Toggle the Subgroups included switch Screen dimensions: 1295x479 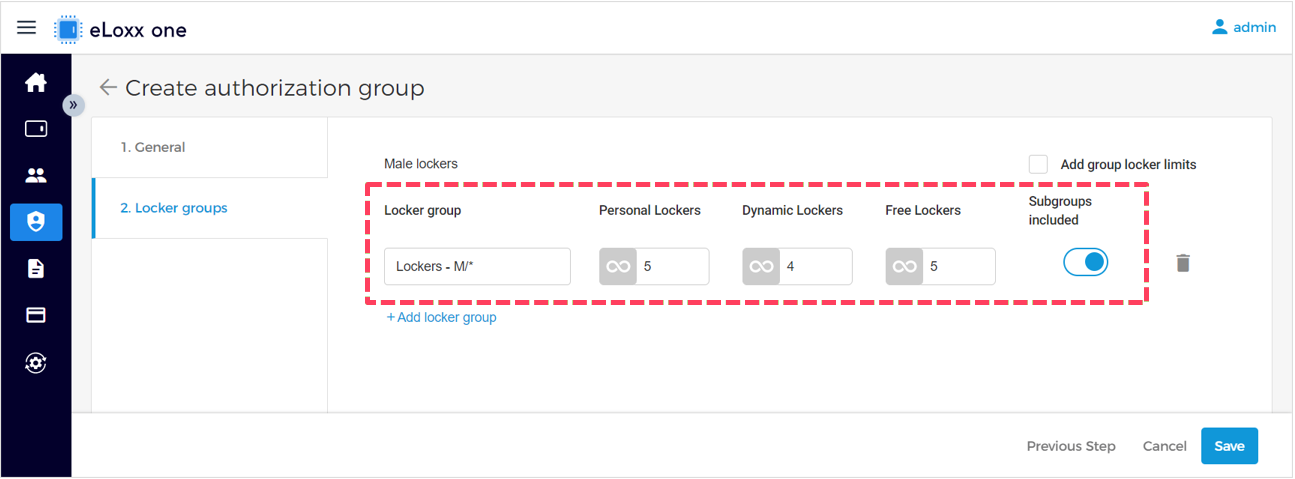point(1086,262)
